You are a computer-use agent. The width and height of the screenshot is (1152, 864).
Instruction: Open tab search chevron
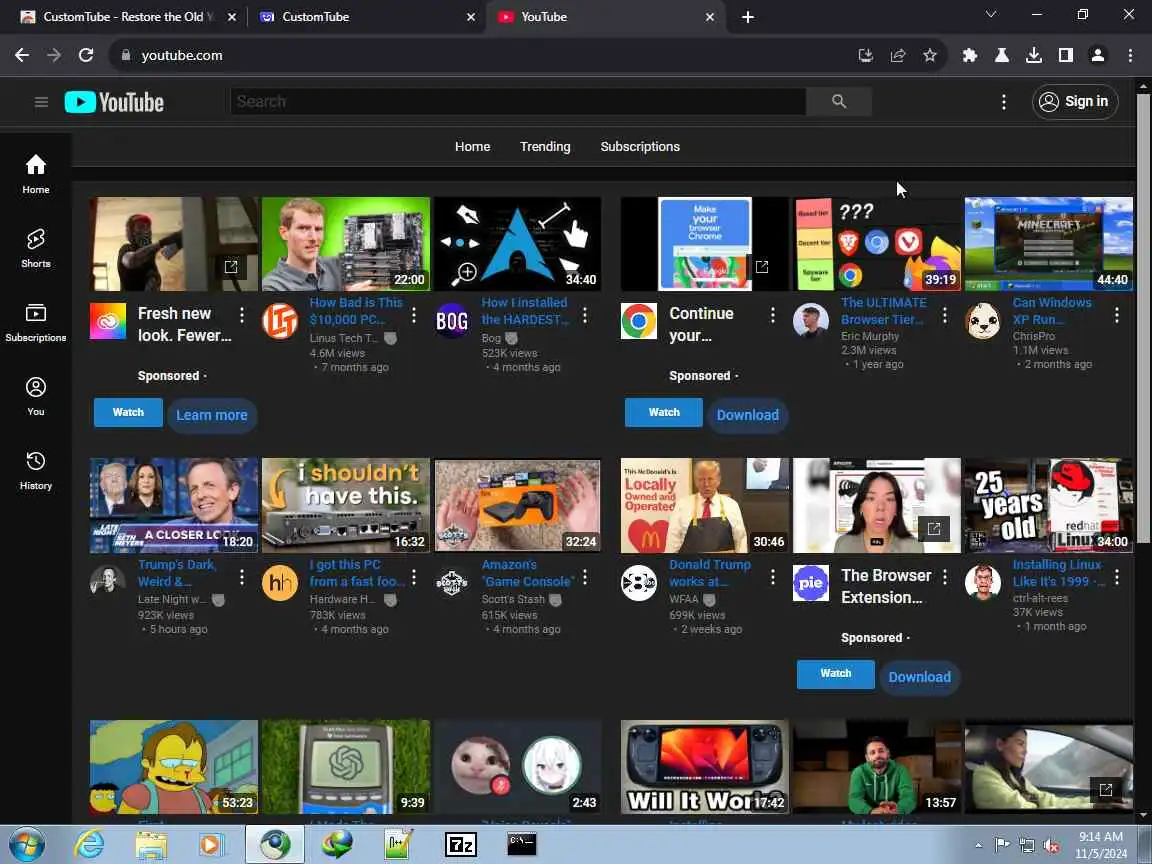(990, 15)
